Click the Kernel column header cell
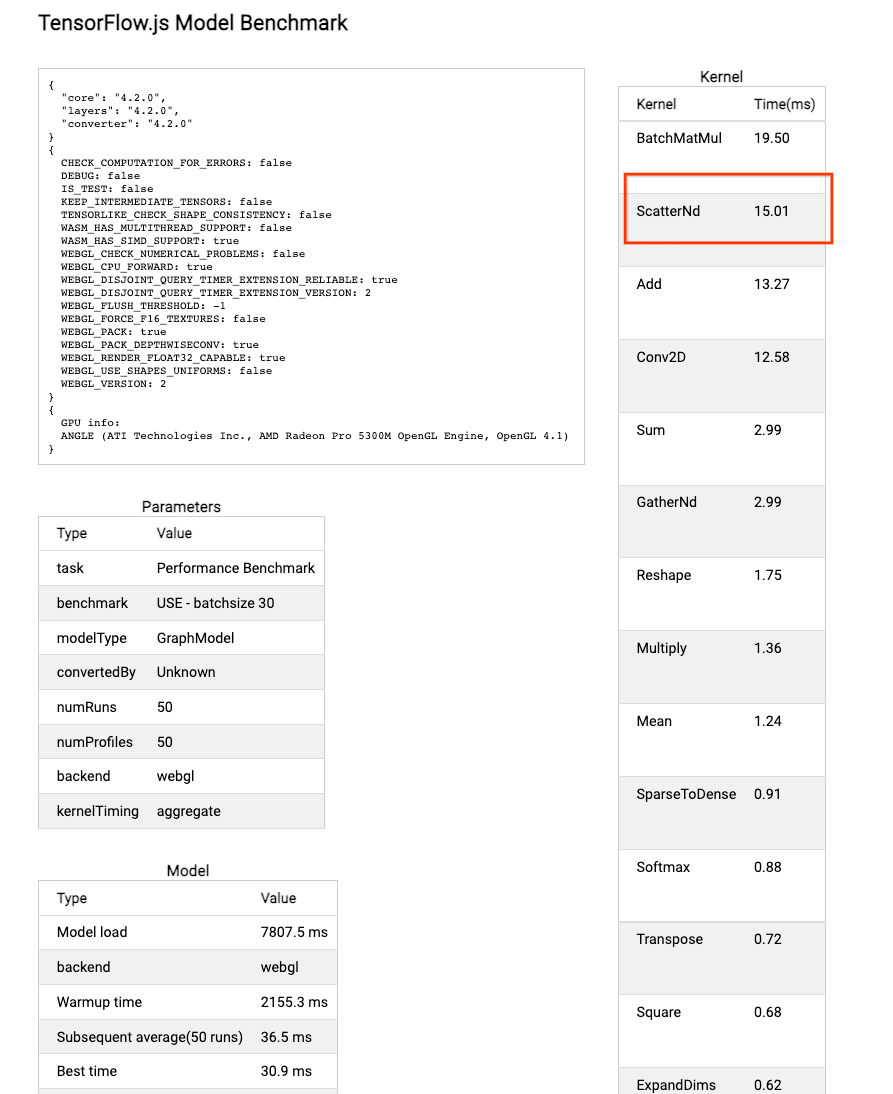The image size is (893, 1094). pyautogui.click(x=656, y=105)
